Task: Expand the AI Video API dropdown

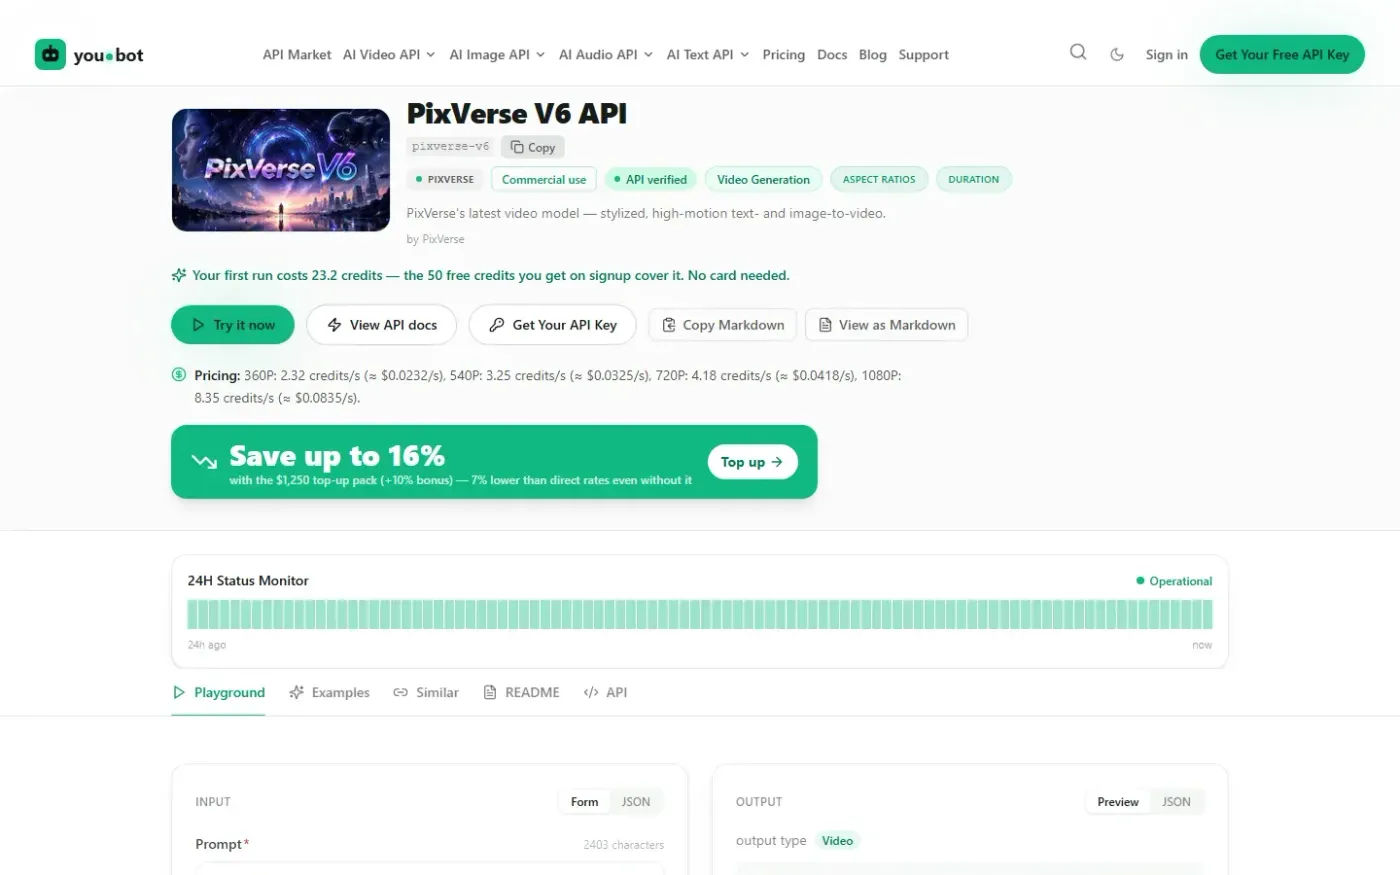Action: click(x=389, y=55)
